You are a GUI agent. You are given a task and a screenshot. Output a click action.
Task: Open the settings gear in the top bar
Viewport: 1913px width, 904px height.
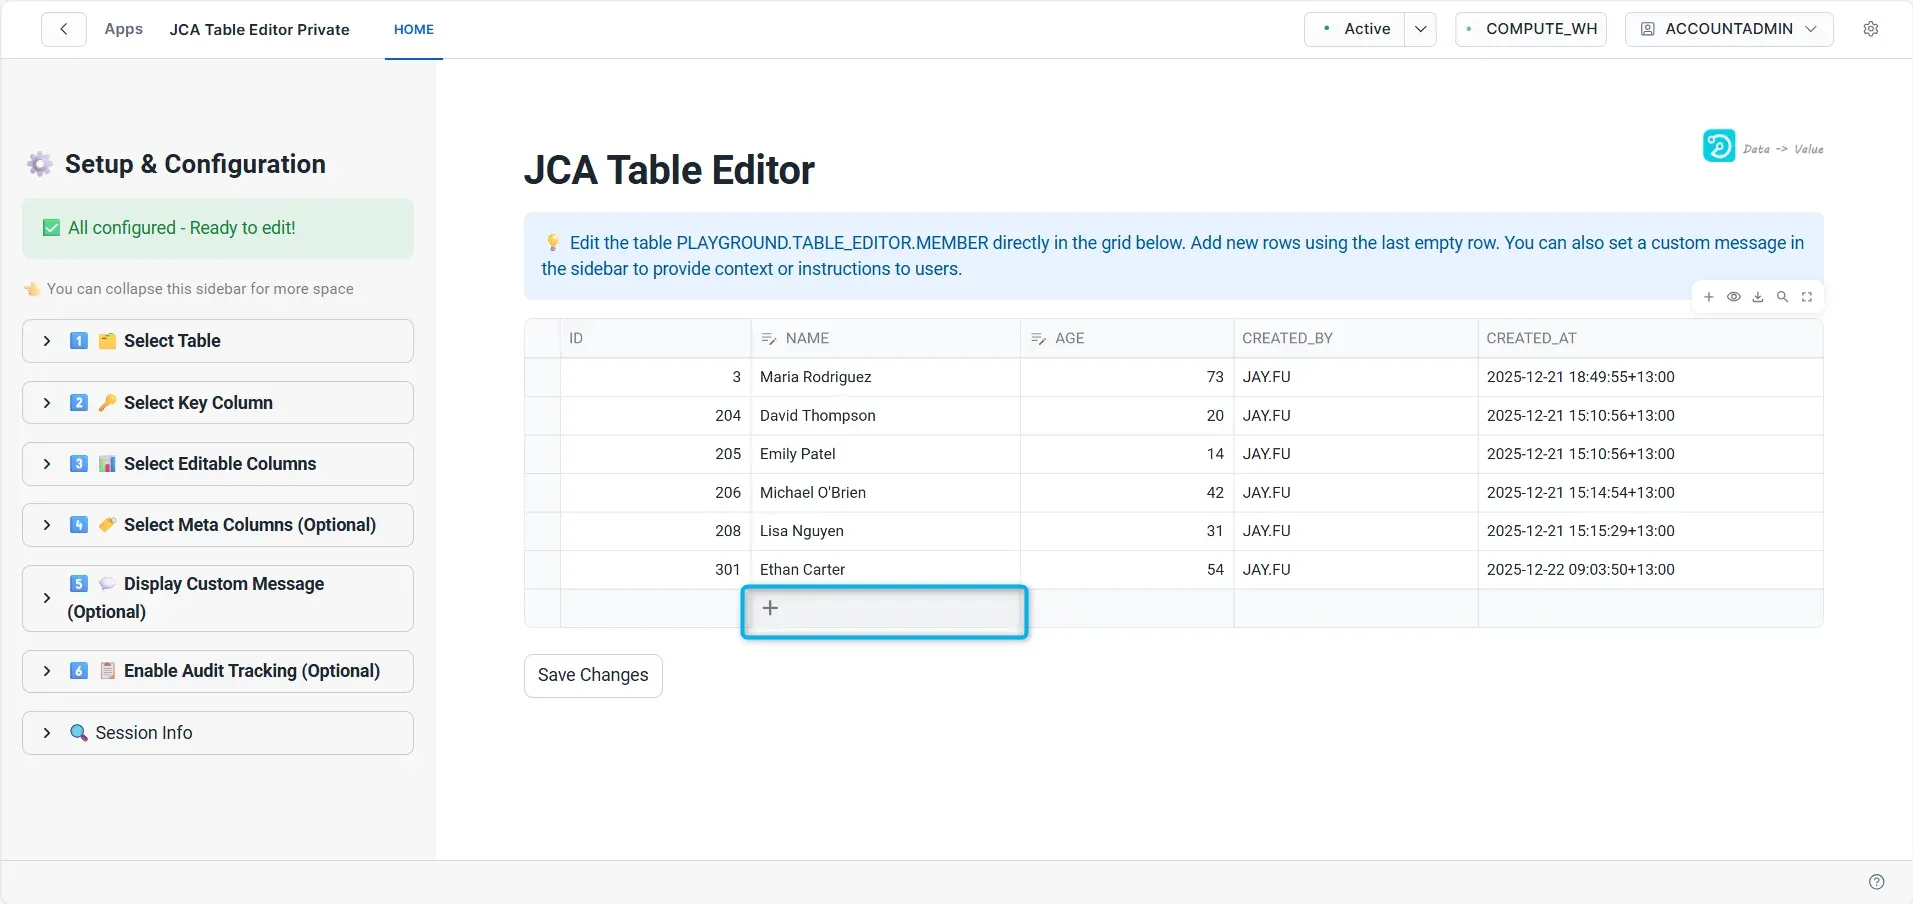coord(1872,28)
